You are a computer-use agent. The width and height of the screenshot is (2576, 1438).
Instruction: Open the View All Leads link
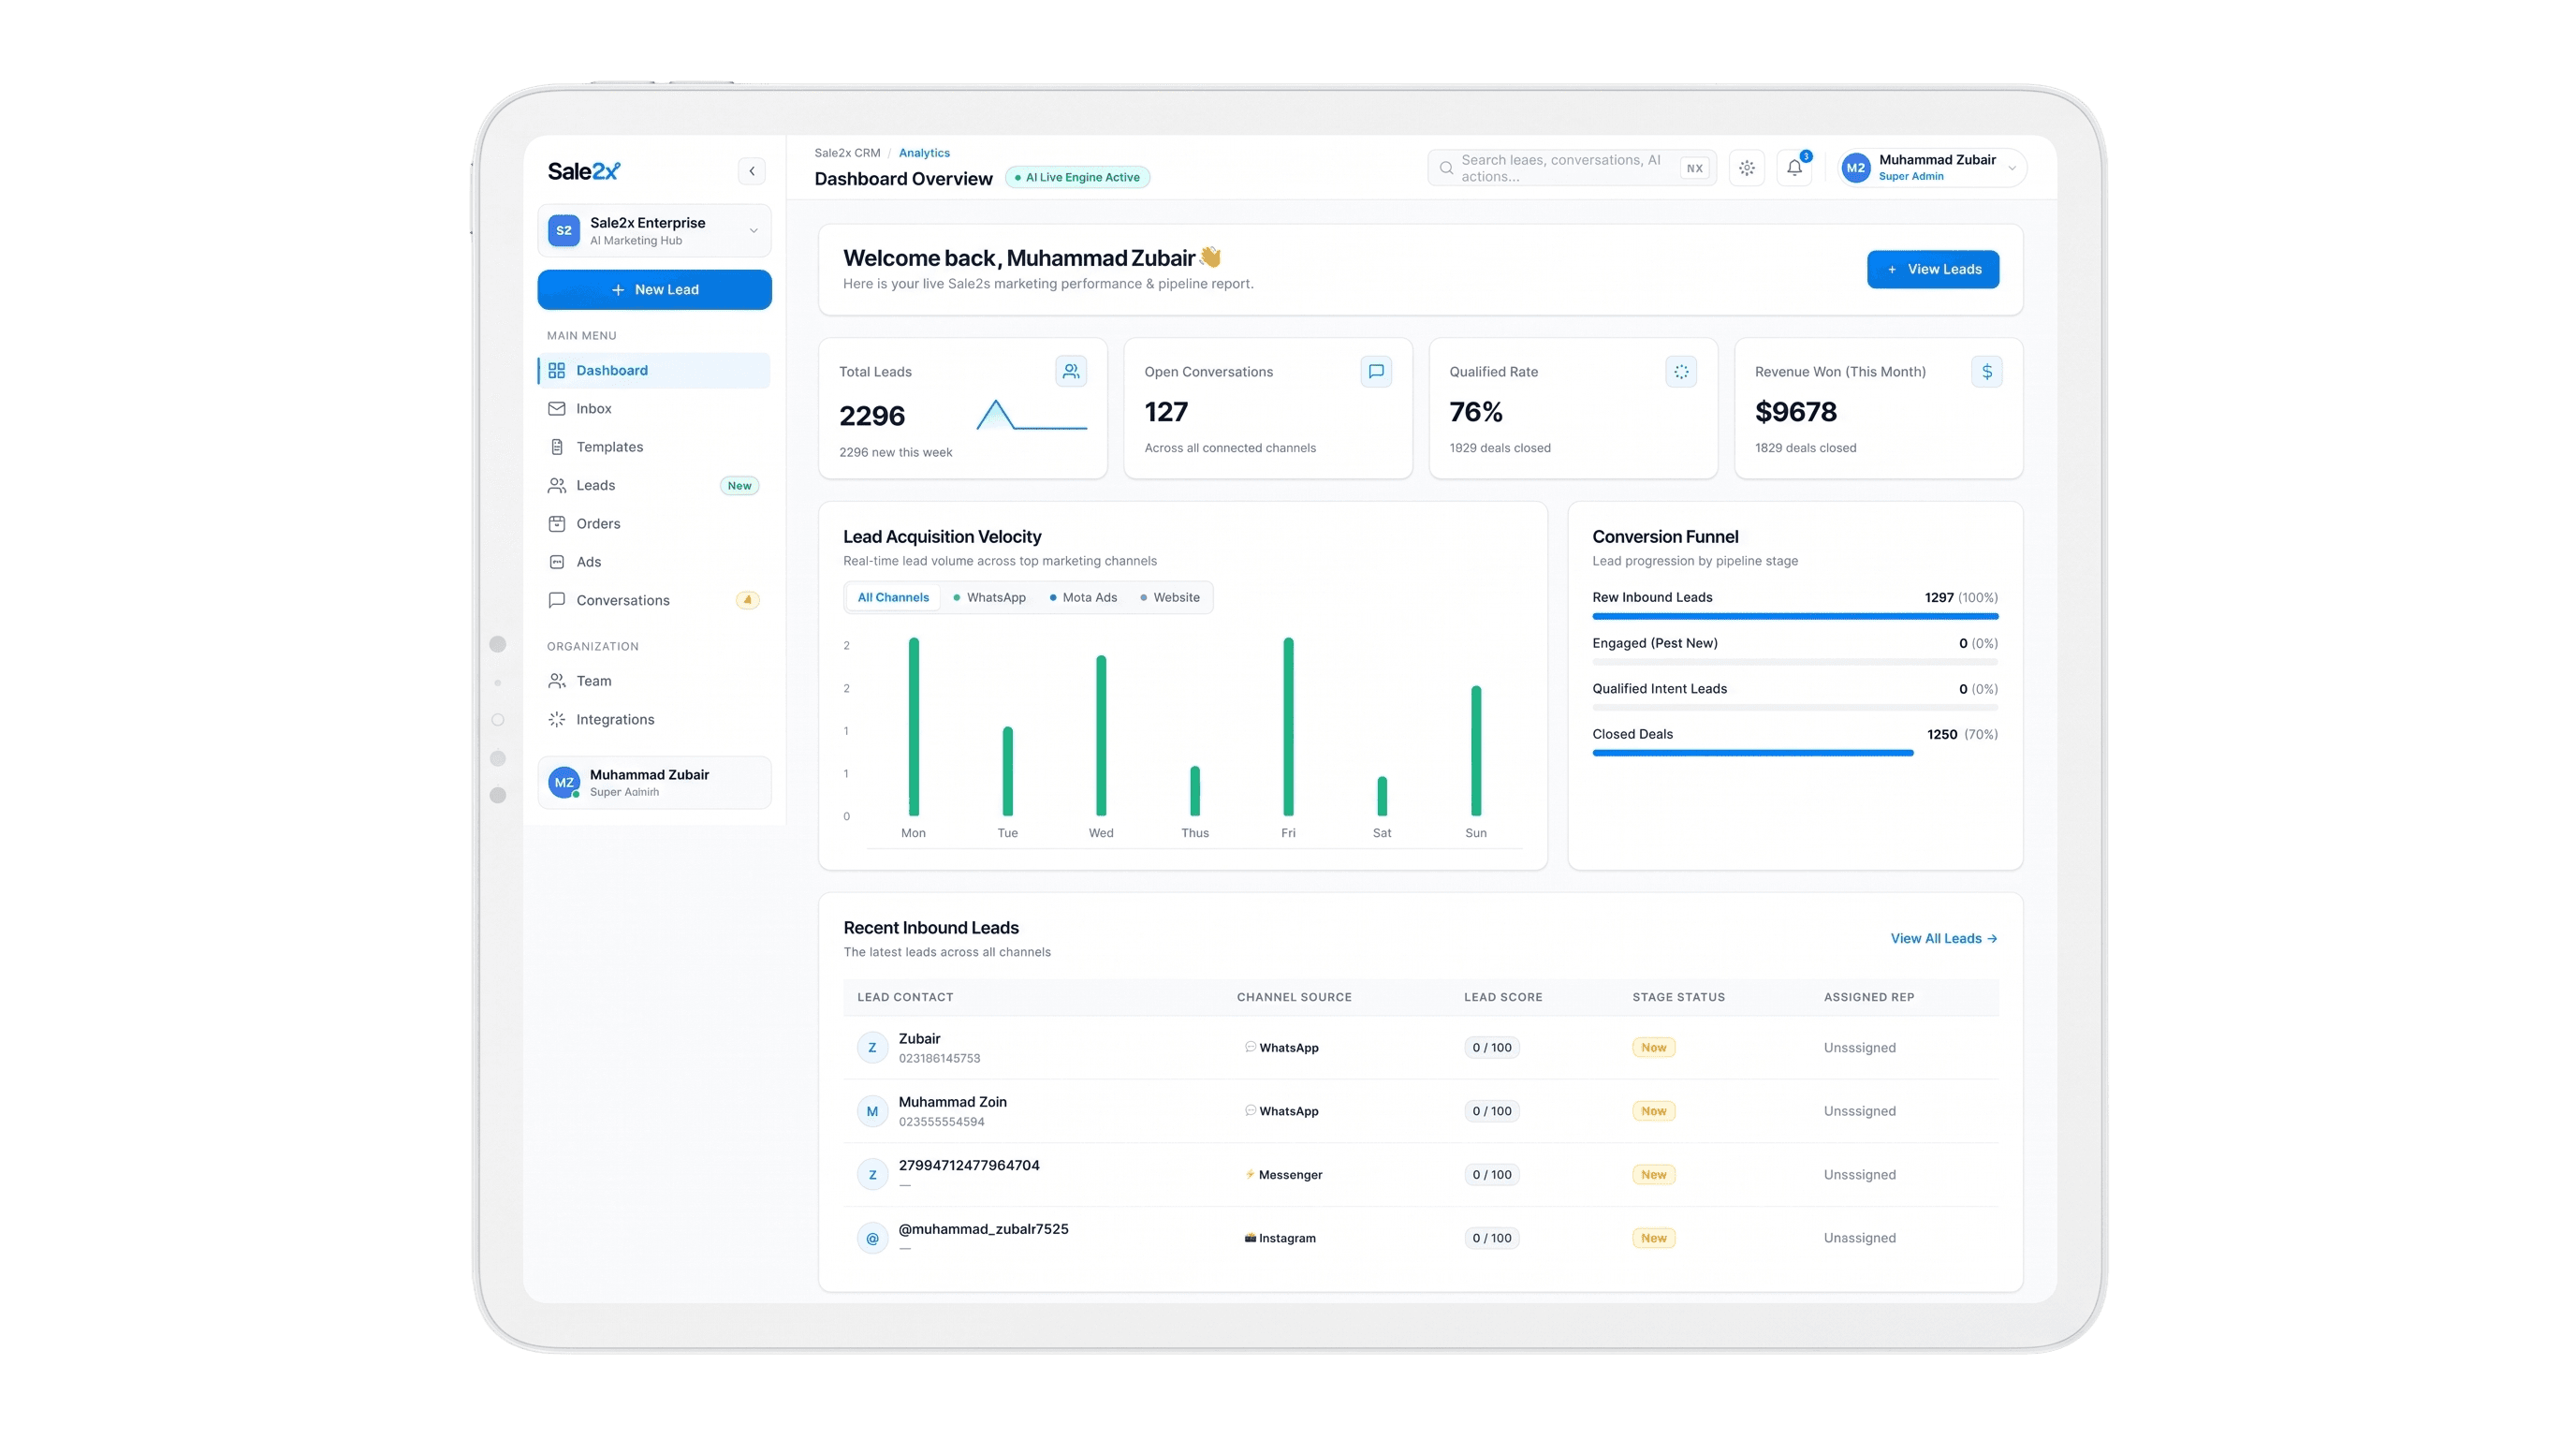pos(1943,938)
